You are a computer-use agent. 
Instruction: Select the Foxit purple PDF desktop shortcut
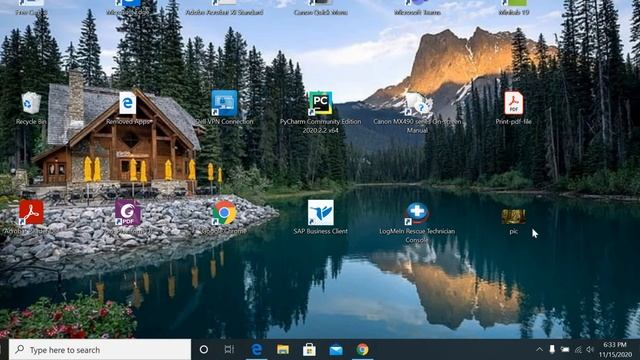128,212
